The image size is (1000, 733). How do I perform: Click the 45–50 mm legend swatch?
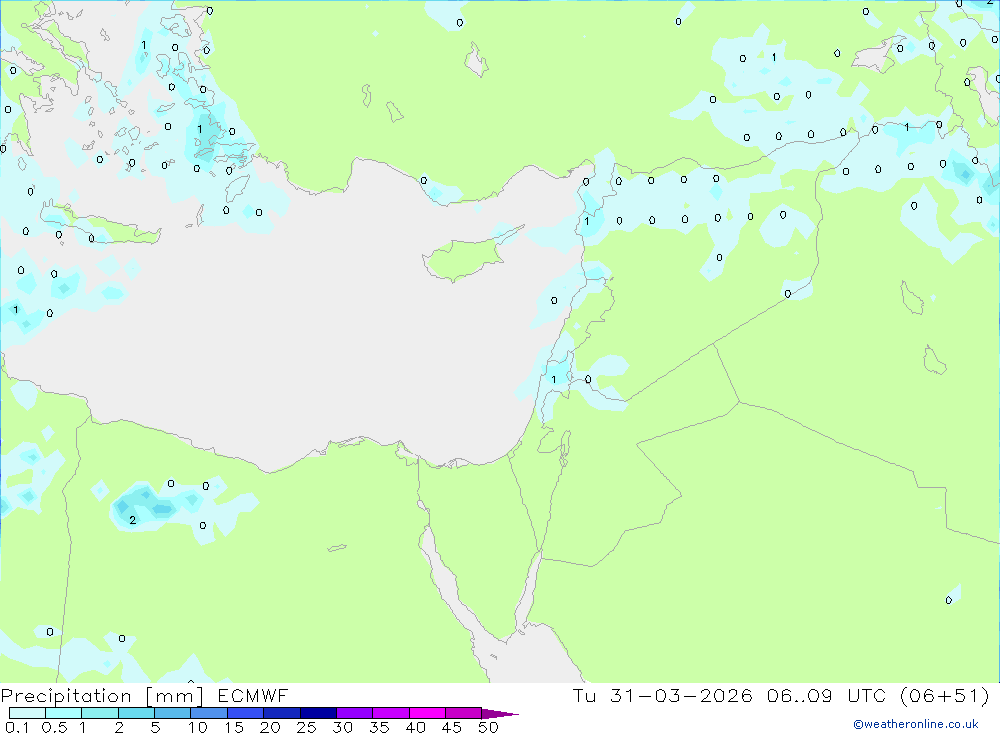point(464,713)
